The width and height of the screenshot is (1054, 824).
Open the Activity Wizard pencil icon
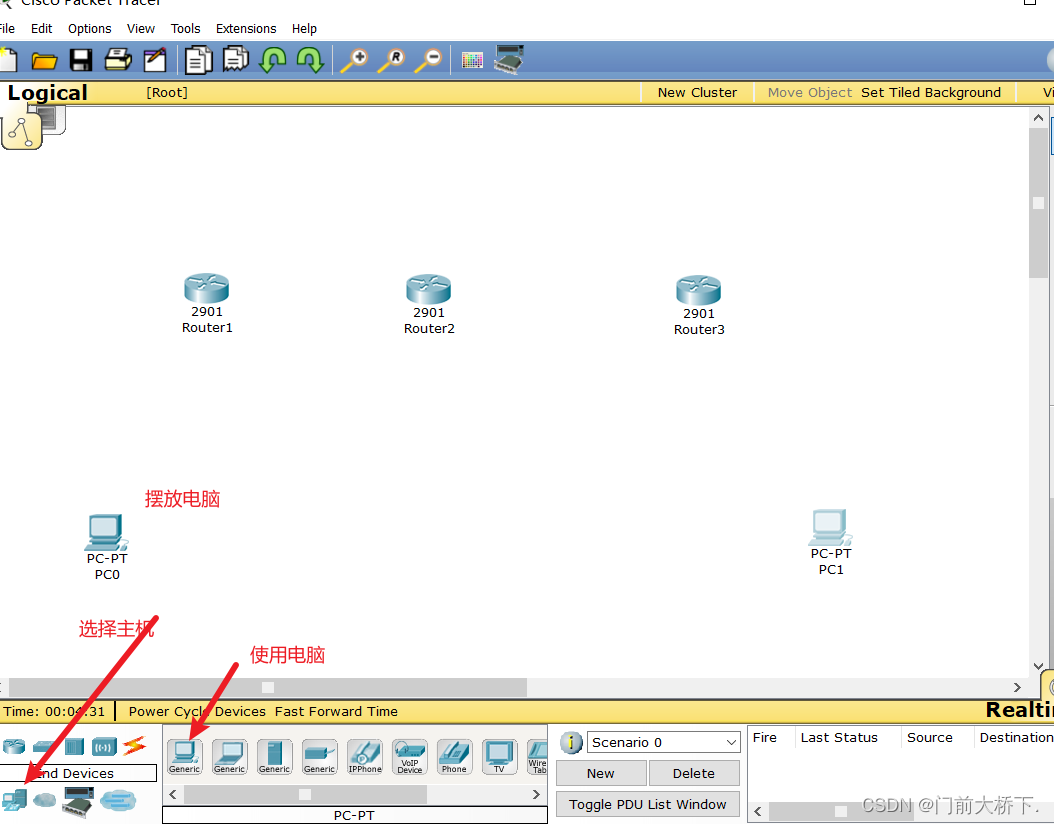[155, 60]
